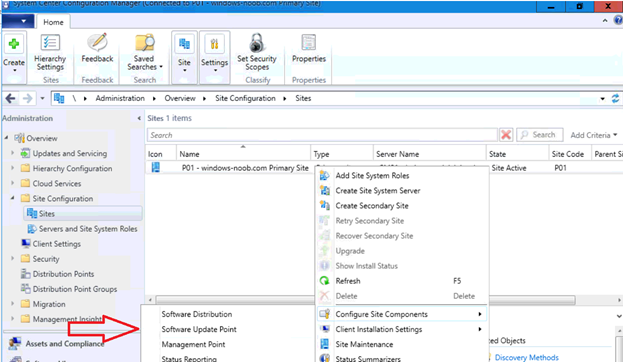This screenshot has height=362, width=623.
Task: Switch to the Home ribbon tab
Action: point(53,22)
